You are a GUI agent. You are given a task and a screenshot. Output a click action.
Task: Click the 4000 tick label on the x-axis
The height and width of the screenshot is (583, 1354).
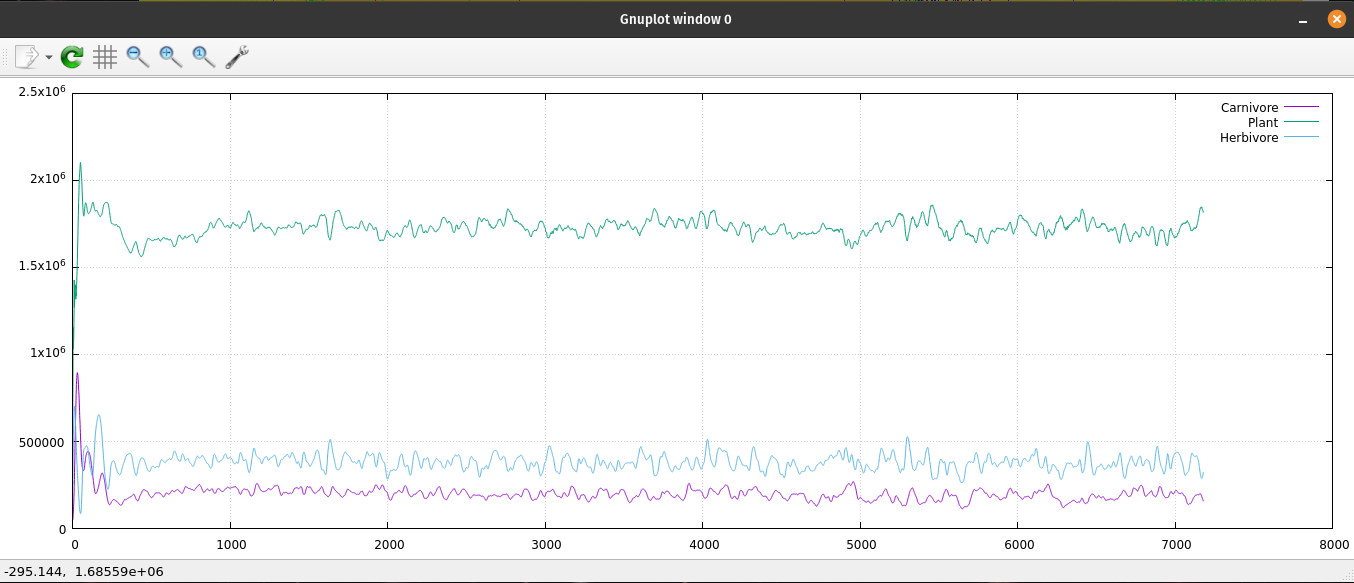703,545
